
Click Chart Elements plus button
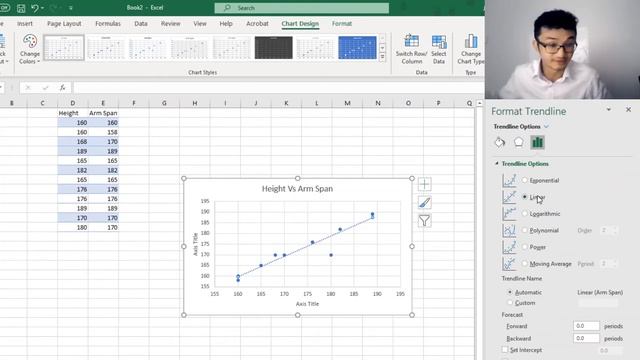point(424,184)
